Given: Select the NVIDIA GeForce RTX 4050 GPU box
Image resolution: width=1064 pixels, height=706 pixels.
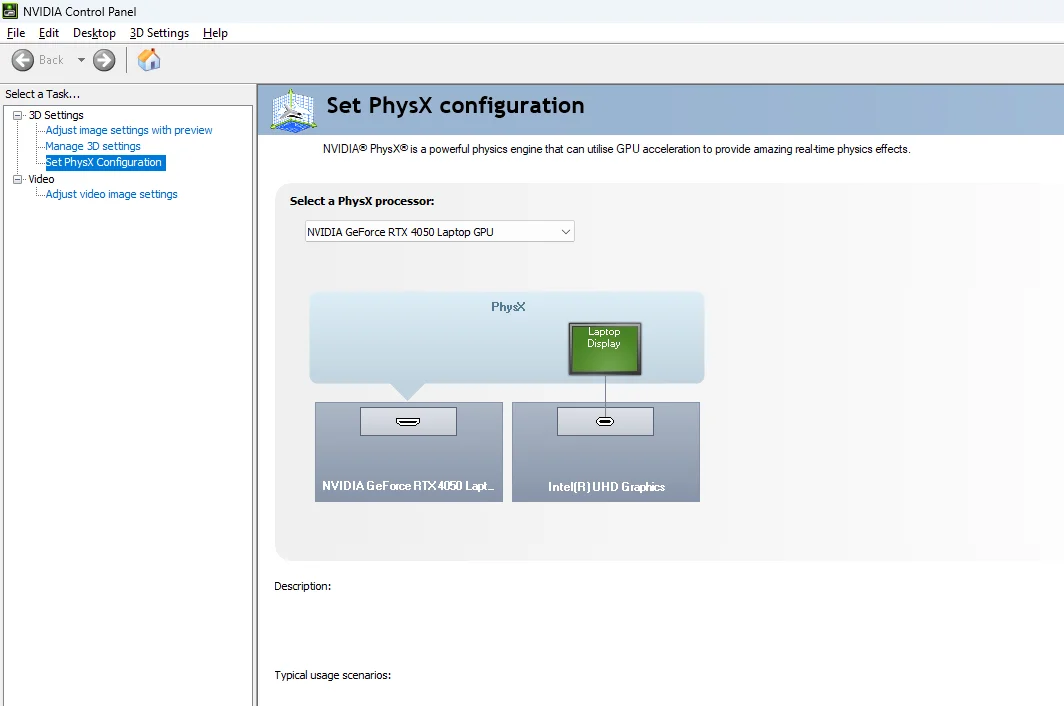Looking at the screenshot, I should 408,452.
